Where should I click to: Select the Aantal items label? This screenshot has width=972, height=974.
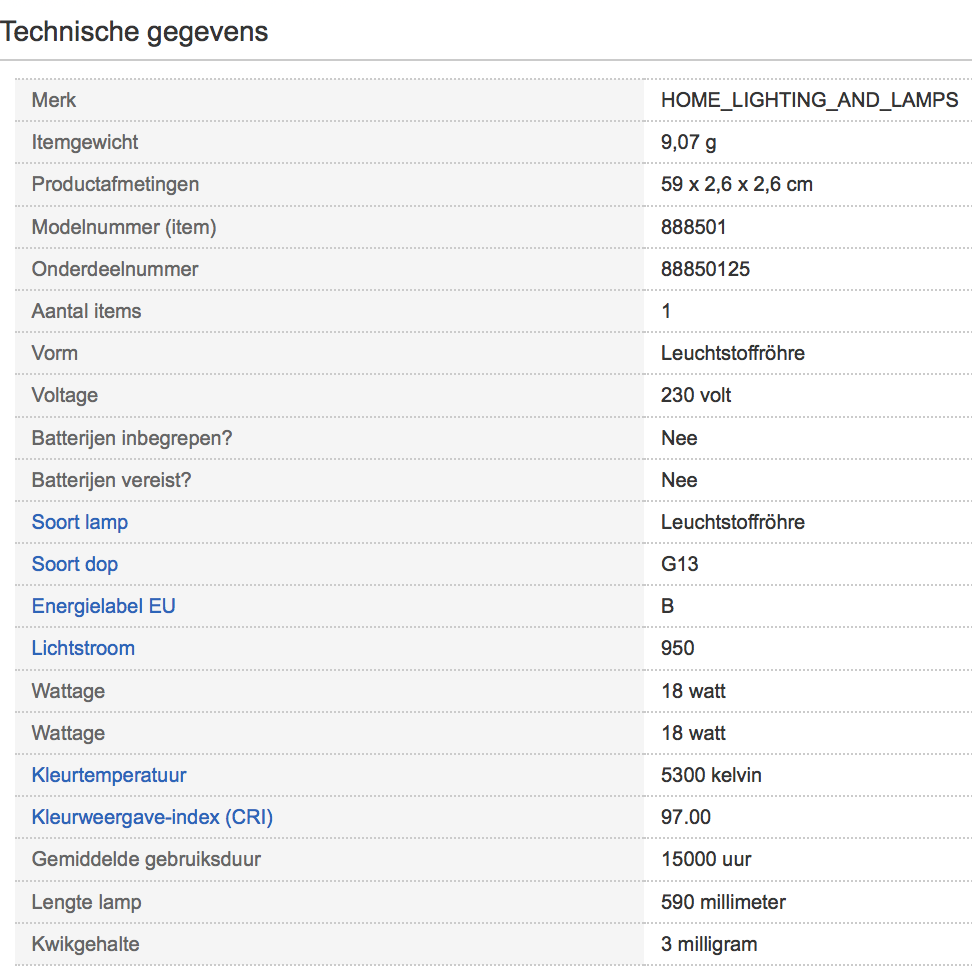(x=86, y=311)
